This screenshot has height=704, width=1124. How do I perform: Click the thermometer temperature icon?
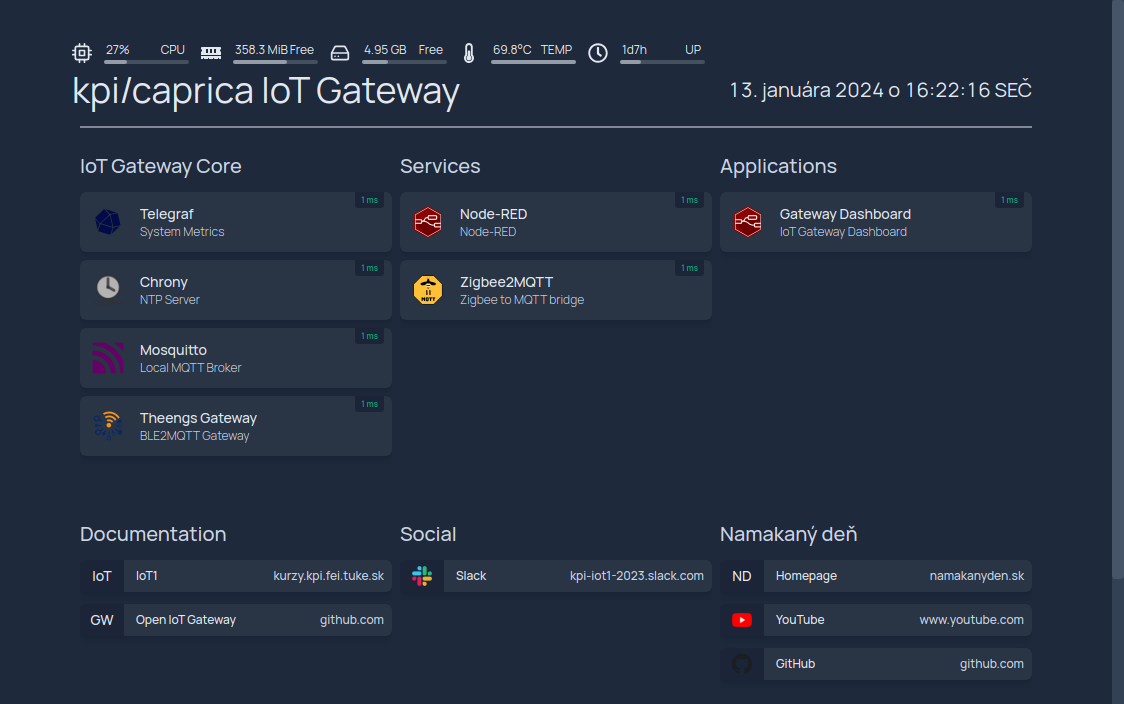pyautogui.click(x=469, y=51)
